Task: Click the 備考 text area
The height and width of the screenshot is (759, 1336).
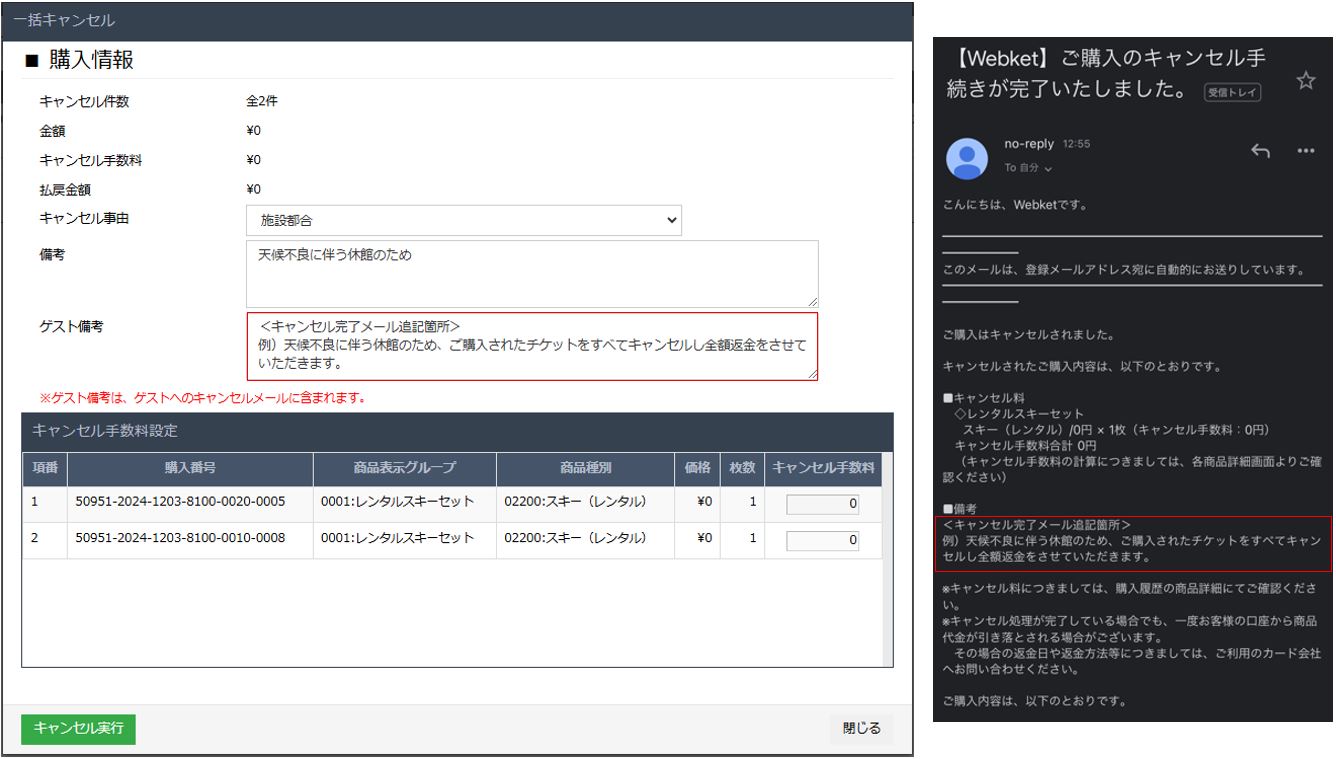Action: [532, 273]
